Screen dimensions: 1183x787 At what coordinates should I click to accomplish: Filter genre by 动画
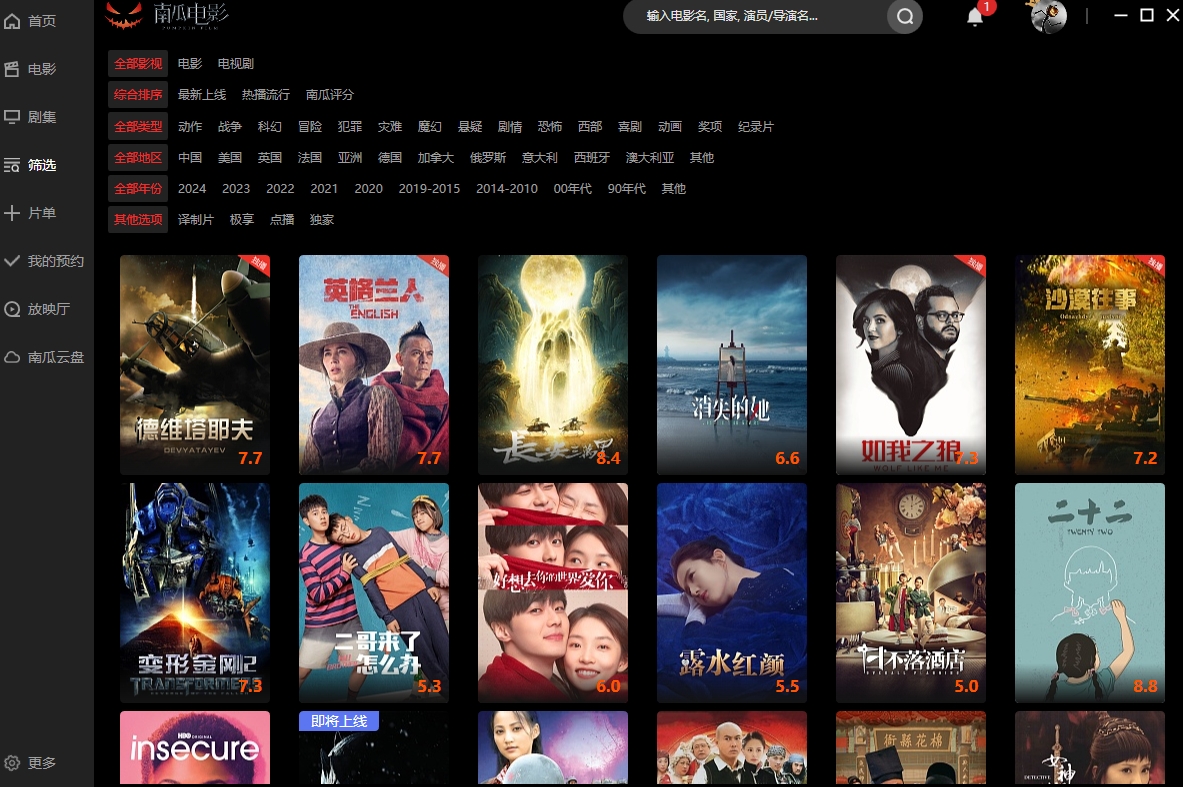coord(670,127)
